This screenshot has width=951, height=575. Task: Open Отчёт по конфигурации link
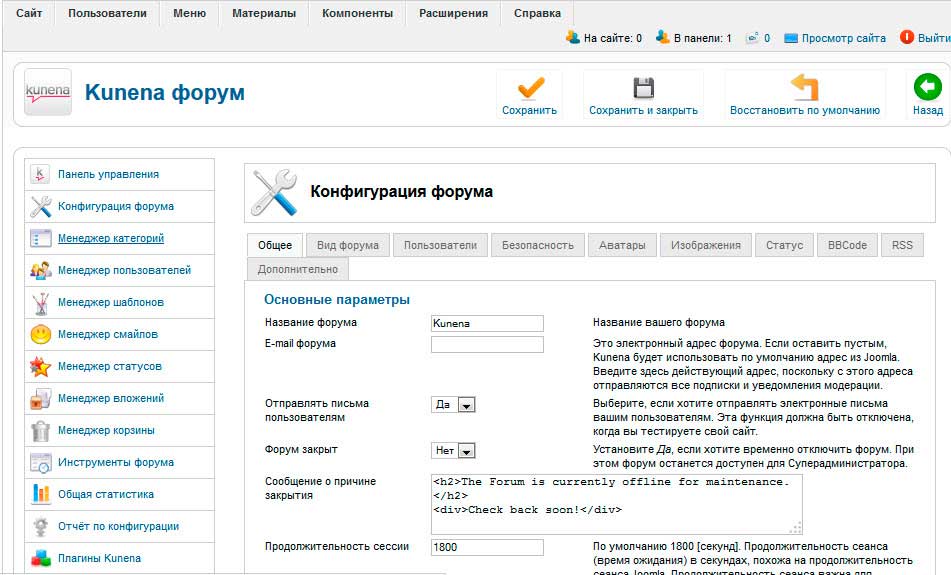click(x=118, y=526)
